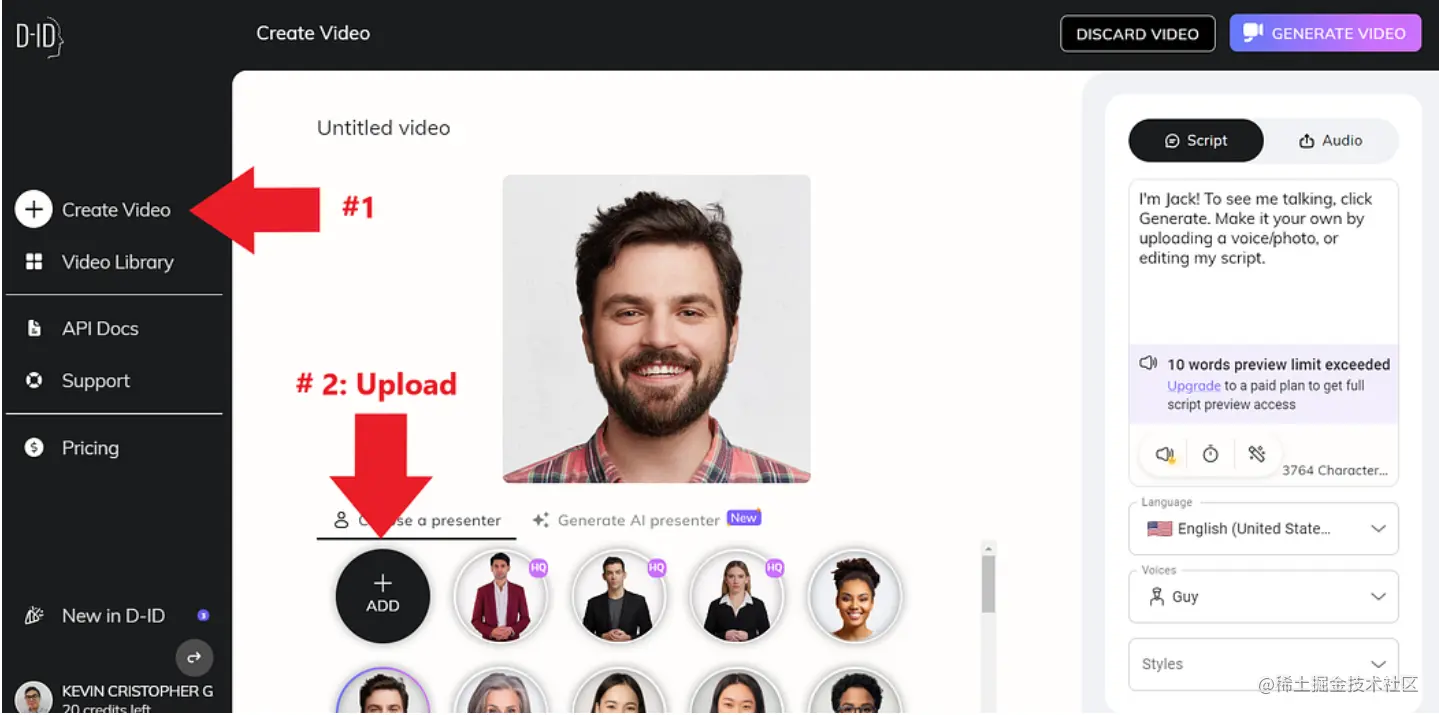Image resolution: width=1439 pixels, height=715 pixels.
Task: Click the notification badge next to New in D-ID
Action: (x=203, y=616)
